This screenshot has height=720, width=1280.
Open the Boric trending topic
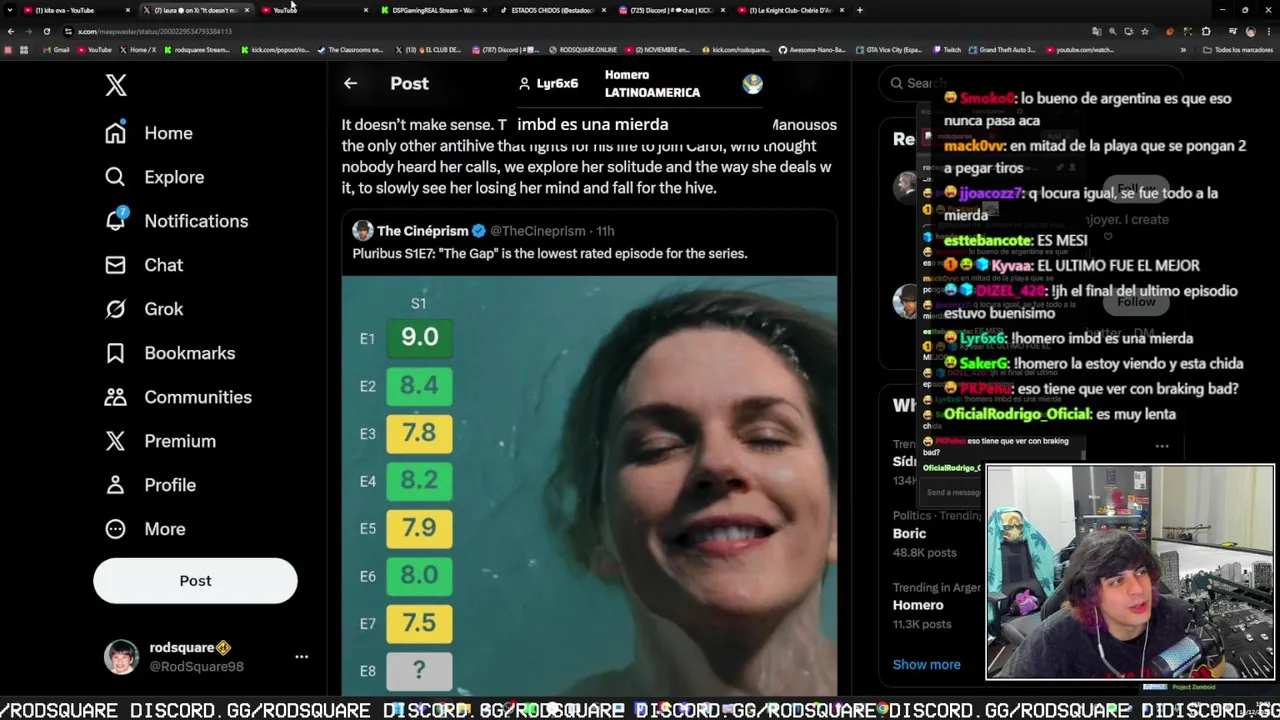(909, 534)
